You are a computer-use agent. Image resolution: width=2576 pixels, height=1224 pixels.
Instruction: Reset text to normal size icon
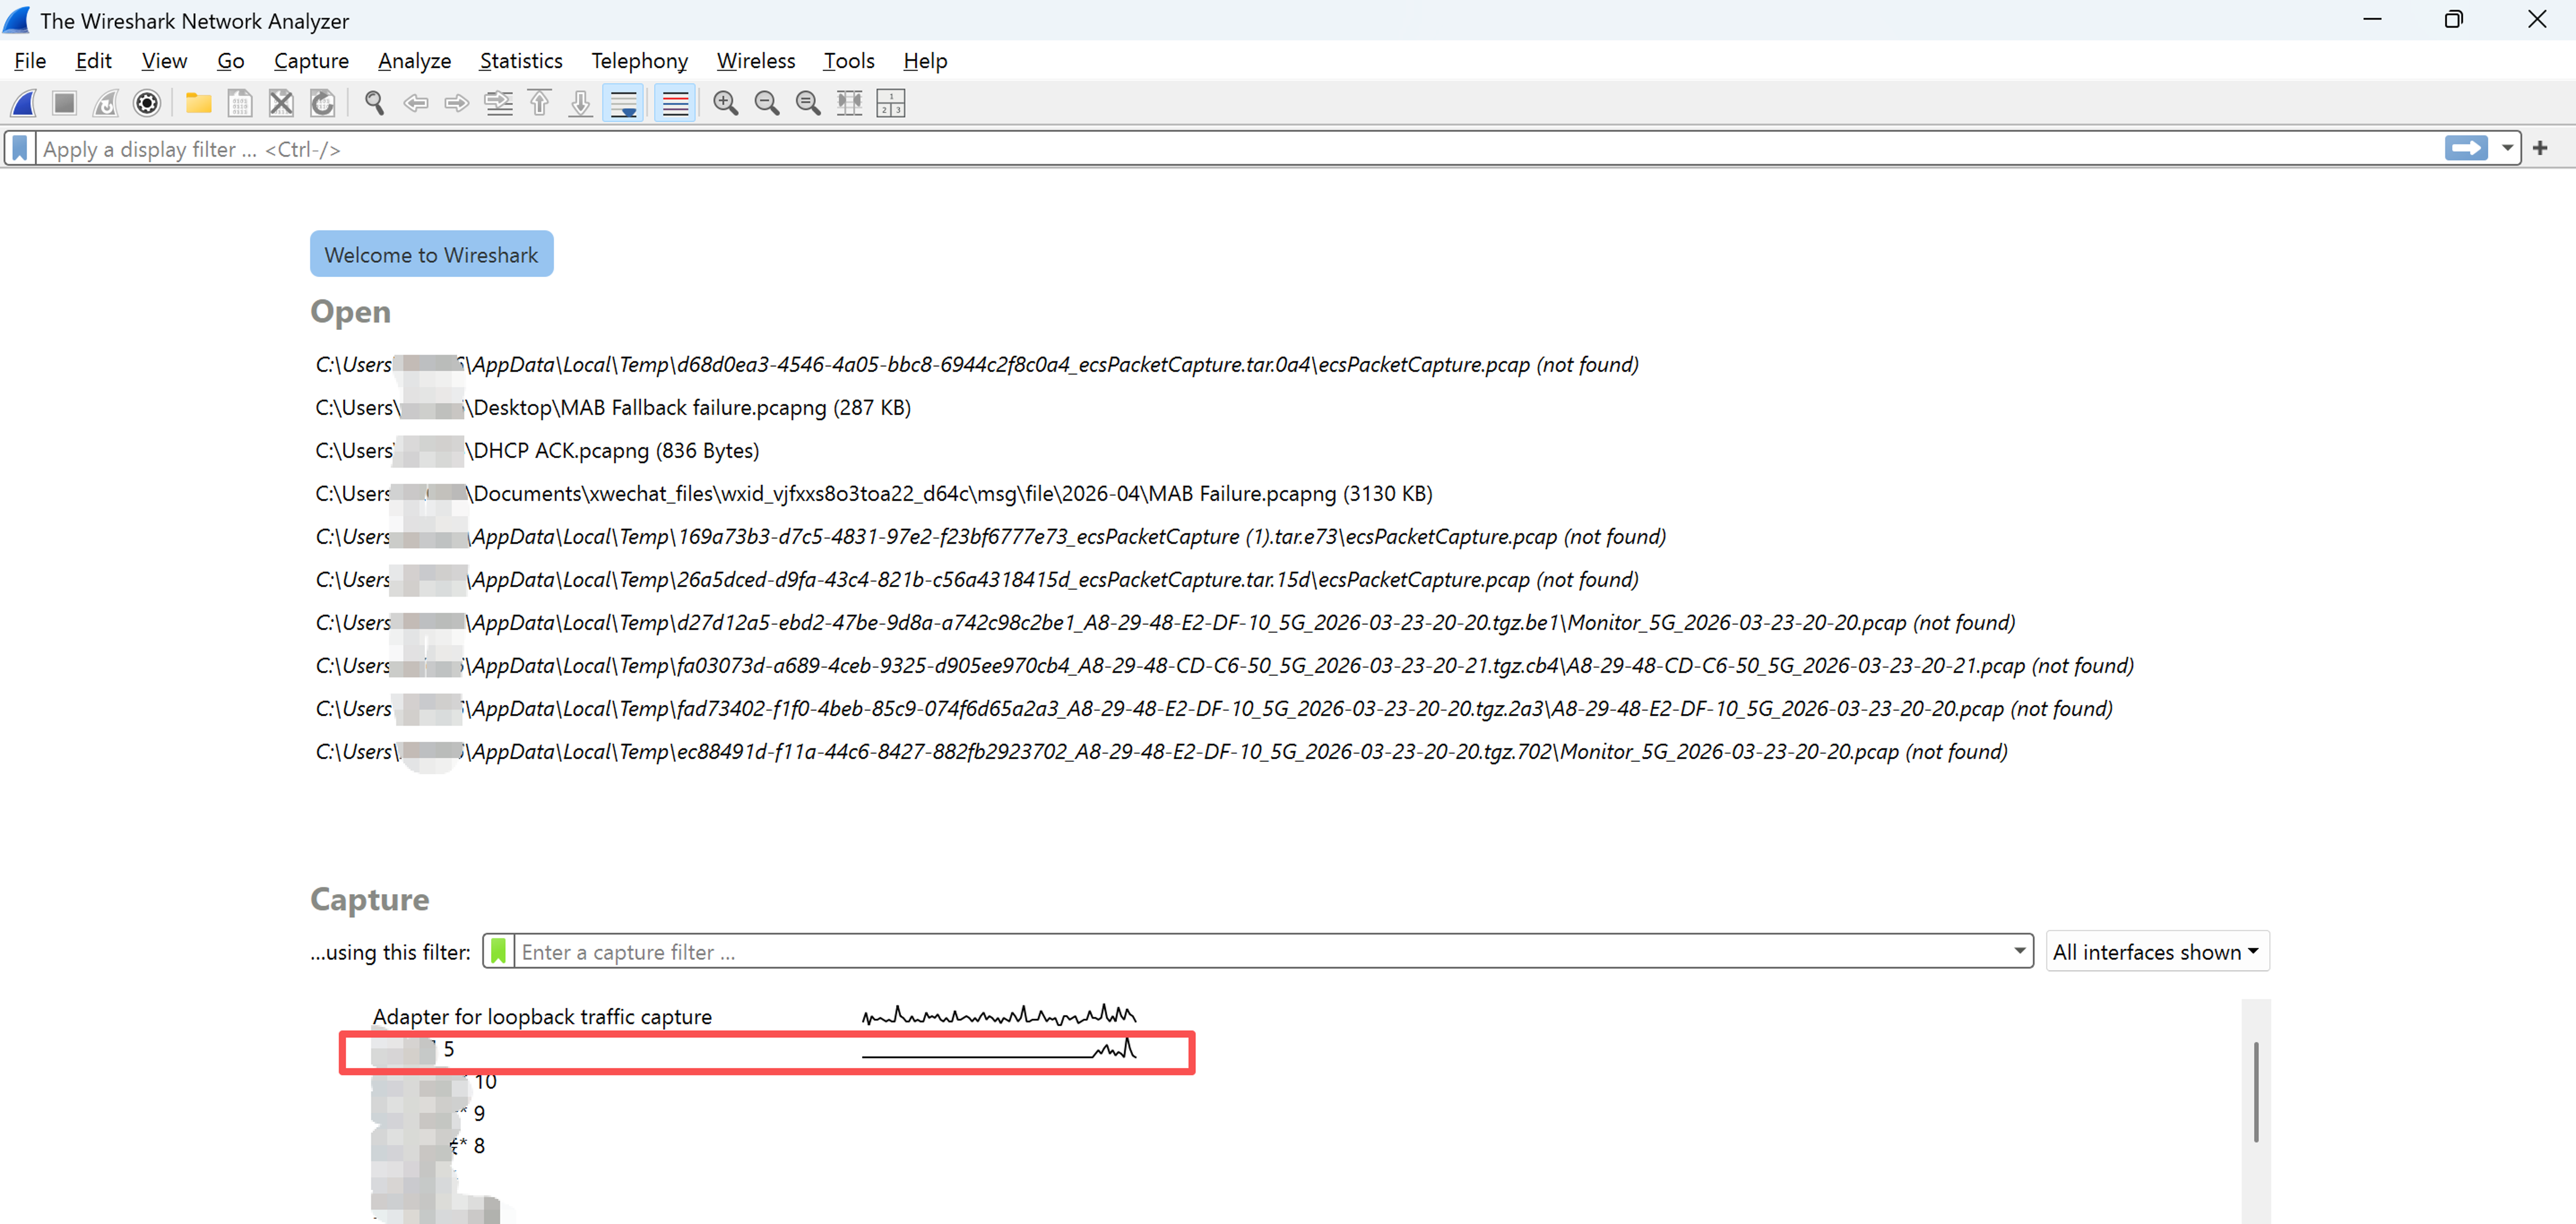point(808,103)
